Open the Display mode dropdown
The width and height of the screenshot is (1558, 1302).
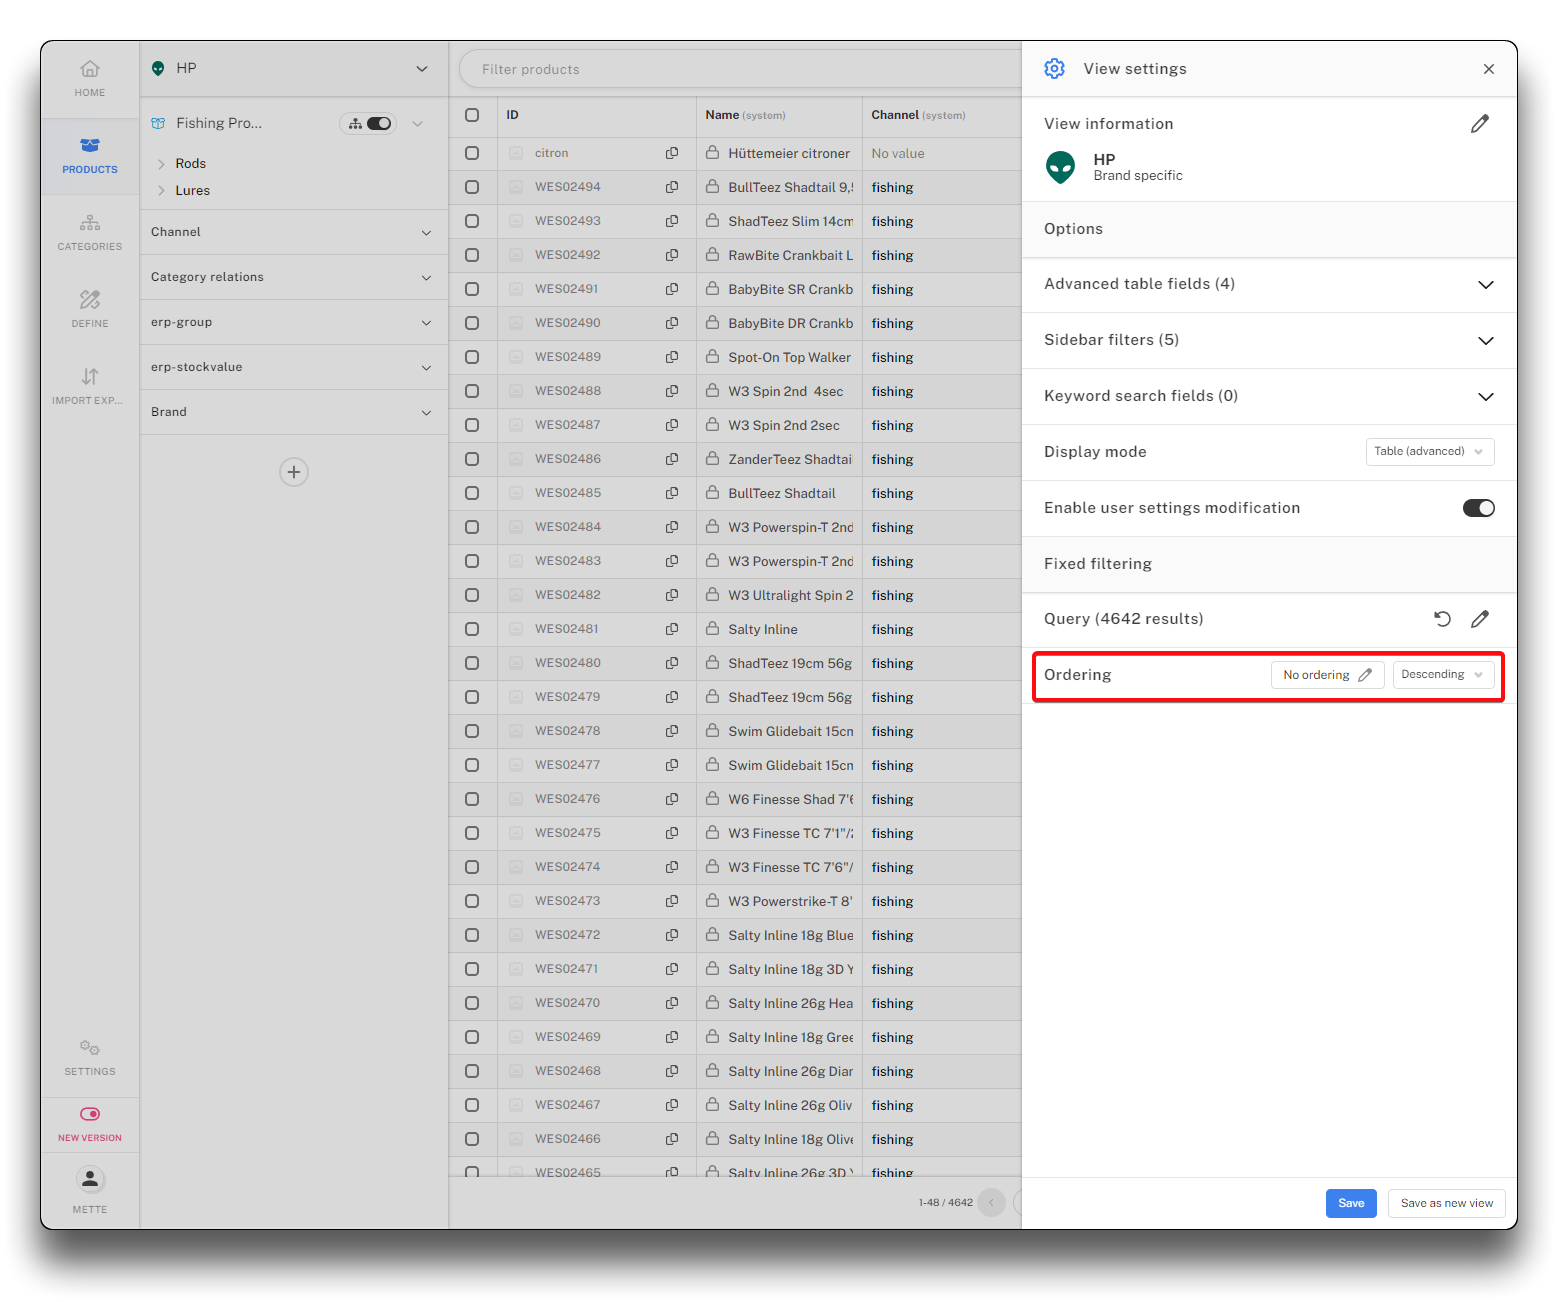[1429, 452]
